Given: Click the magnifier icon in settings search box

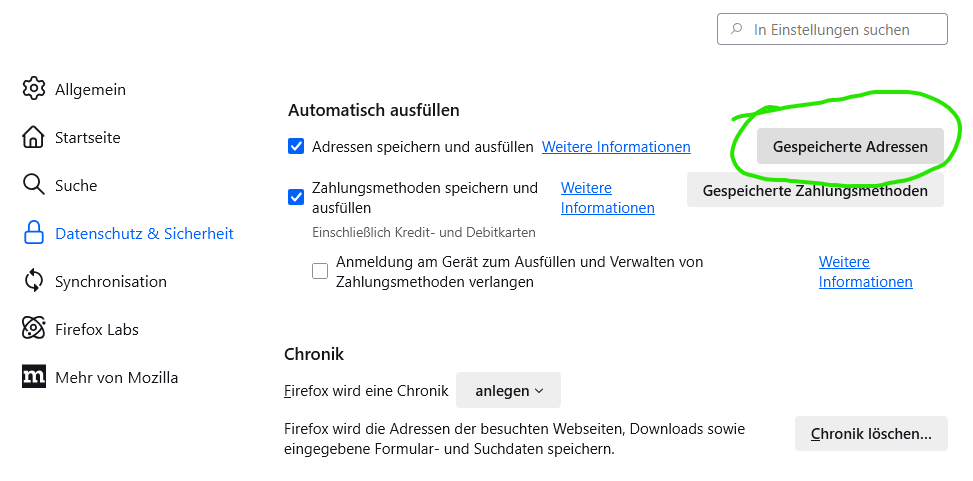Looking at the screenshot, I should click(x=737, y=30).
